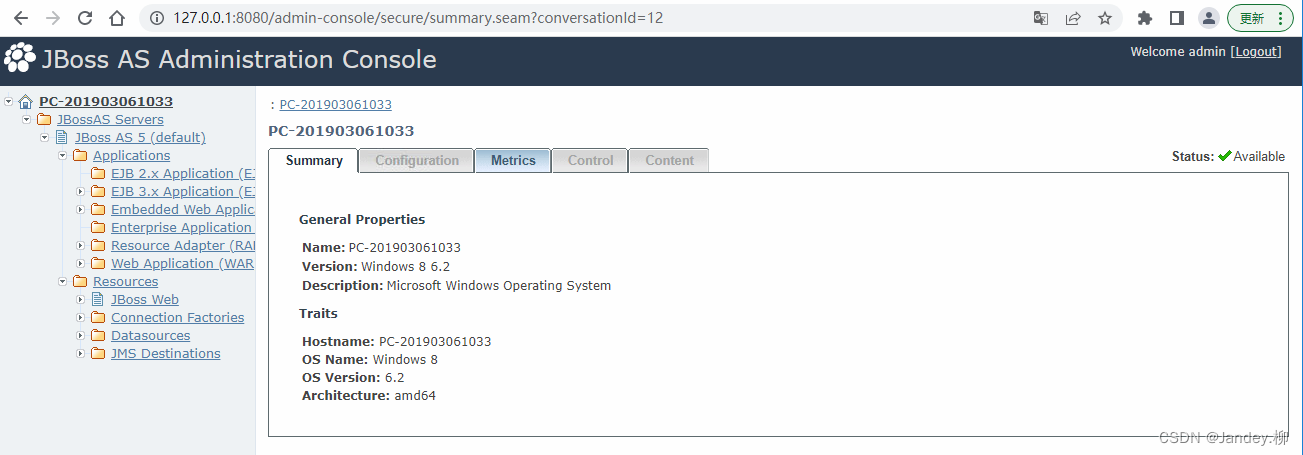Open the Enterprise Application link

[183, 228]
